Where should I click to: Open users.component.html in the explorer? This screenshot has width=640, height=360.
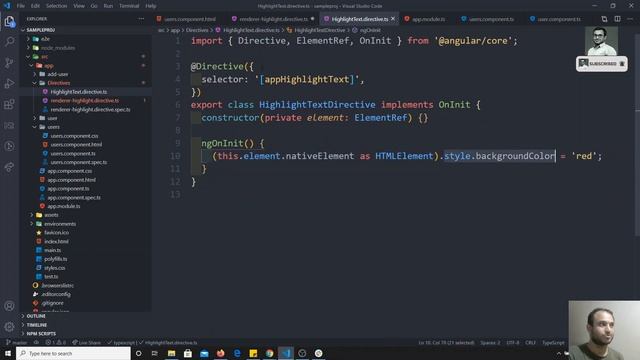point(76,144)
